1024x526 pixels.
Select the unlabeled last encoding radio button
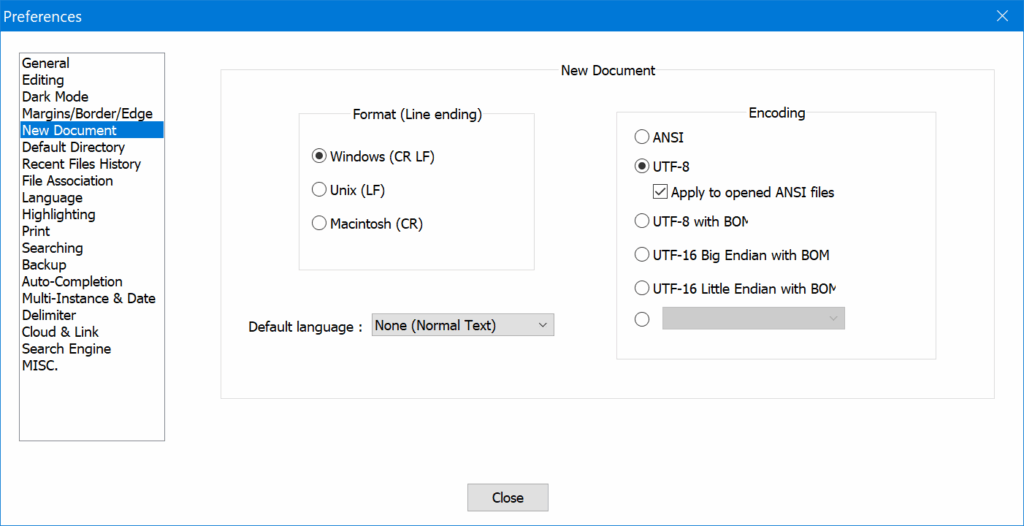(642, 319)
